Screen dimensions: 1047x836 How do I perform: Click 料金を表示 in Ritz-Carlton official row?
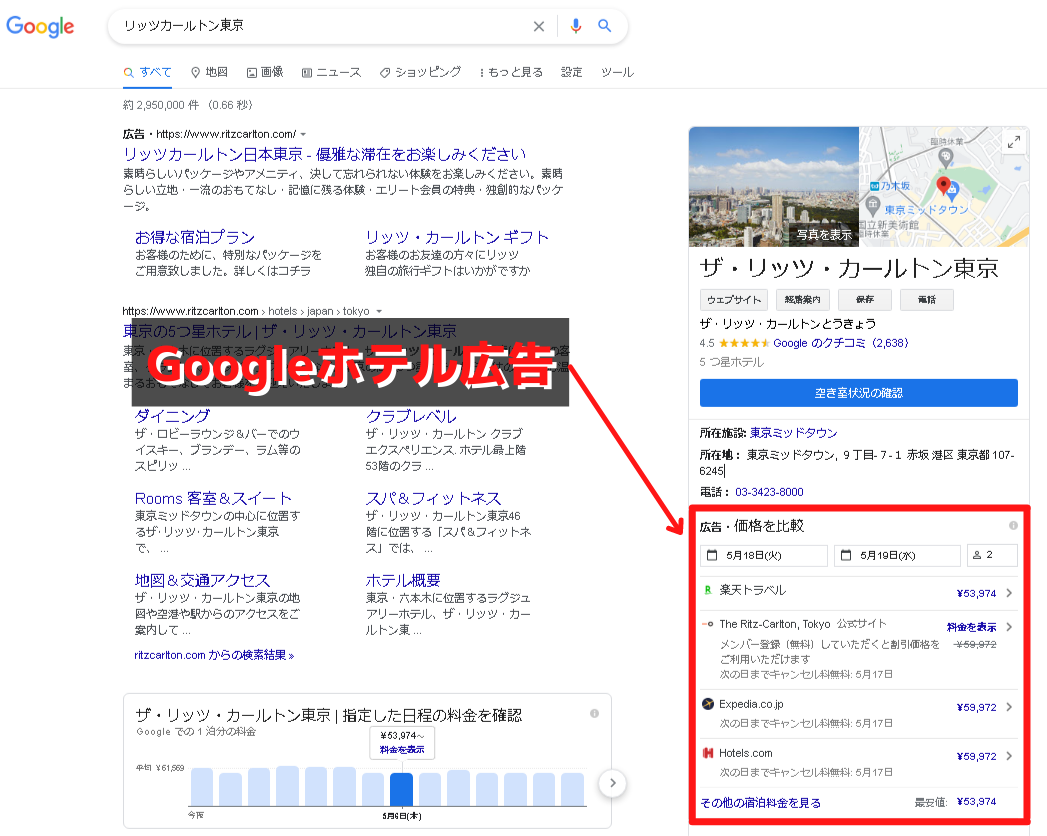972,627
